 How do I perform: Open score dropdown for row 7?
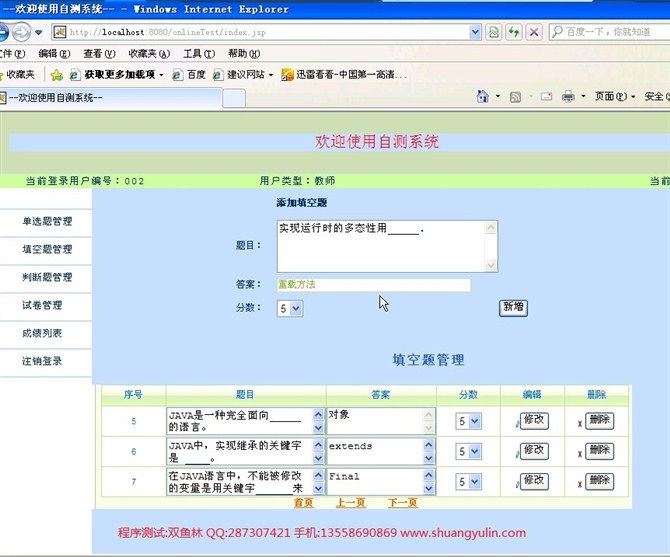pos(468,482)
